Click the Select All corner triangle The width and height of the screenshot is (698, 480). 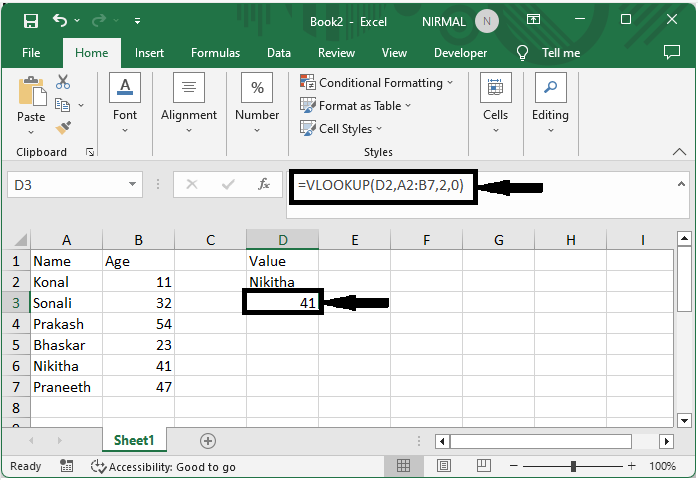pos(20,240)
